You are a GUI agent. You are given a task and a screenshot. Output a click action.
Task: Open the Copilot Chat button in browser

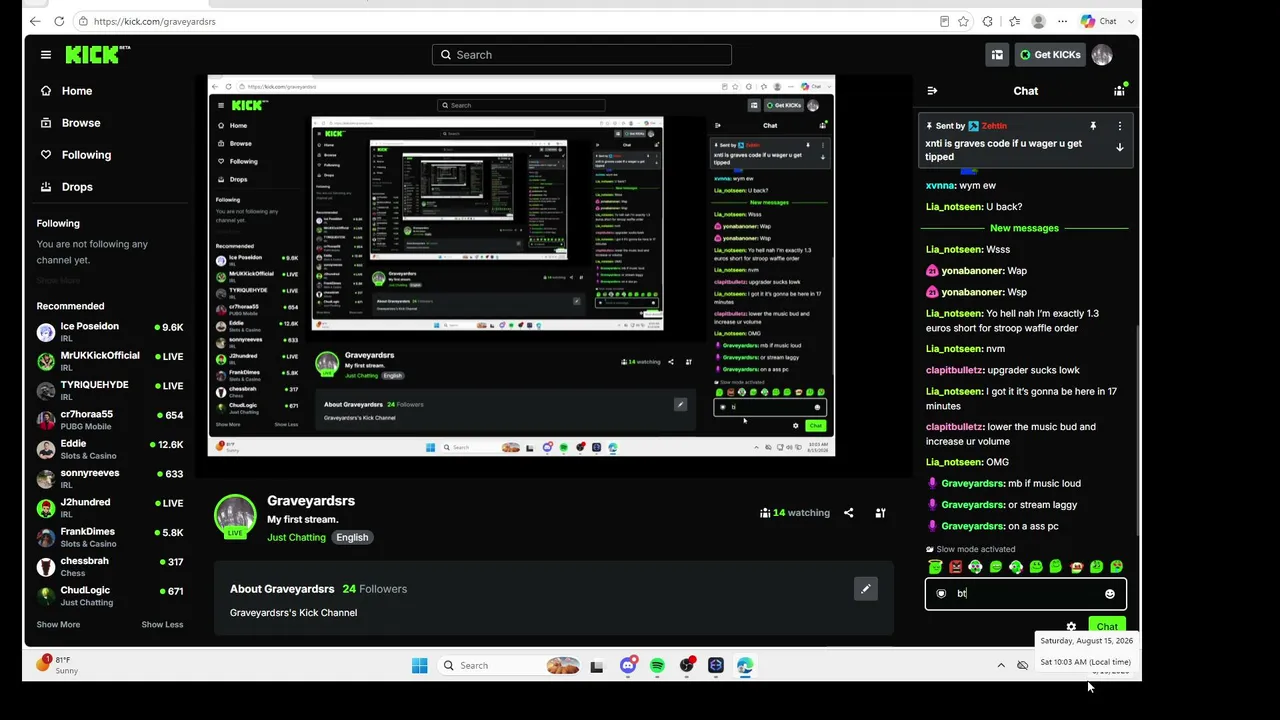[x=1098, y=21]
